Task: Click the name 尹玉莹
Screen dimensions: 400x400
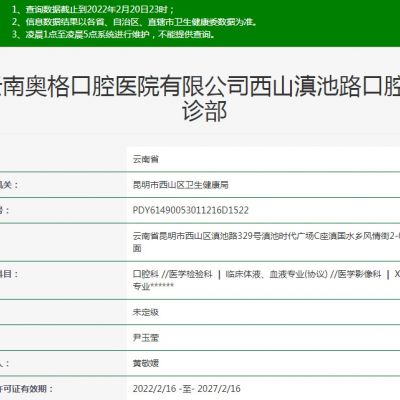Action: point(146,338)
